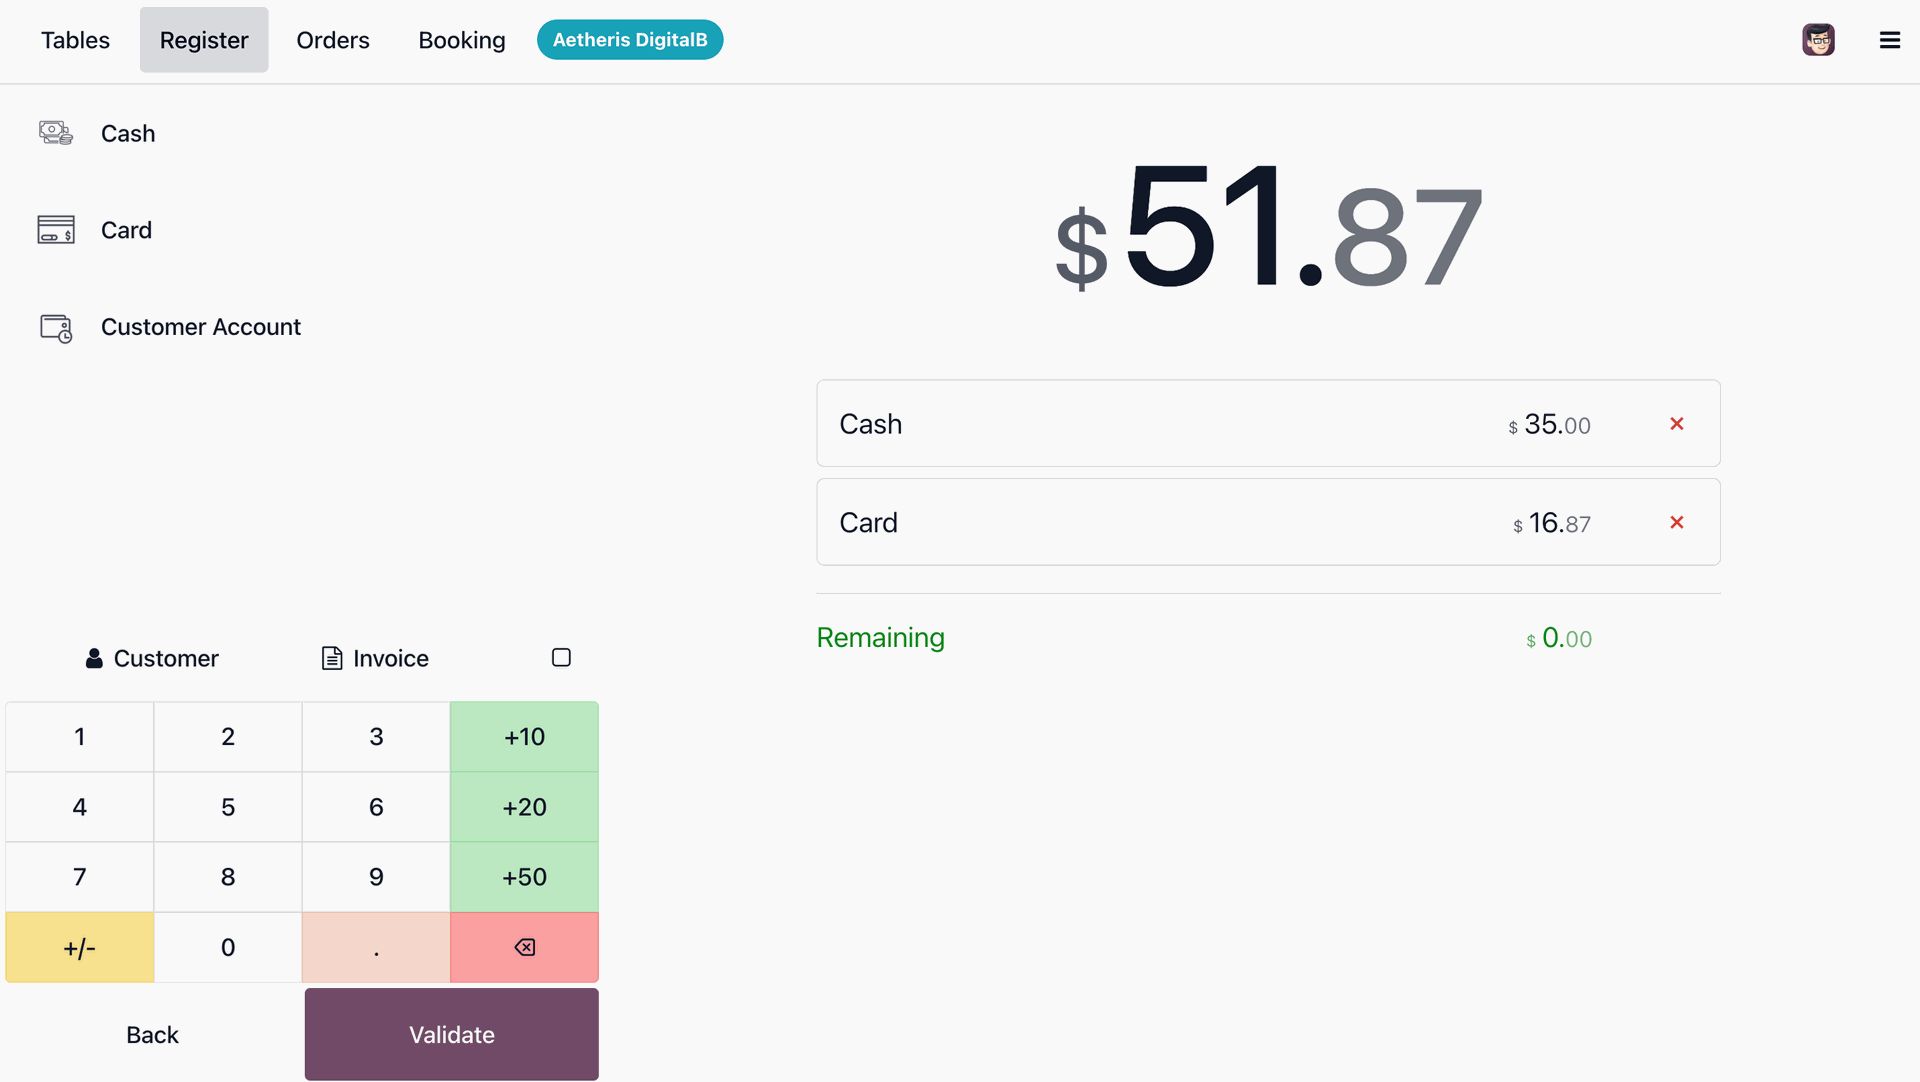Click the Invoice document button
1920x1082 pixels.
[375, 658]
